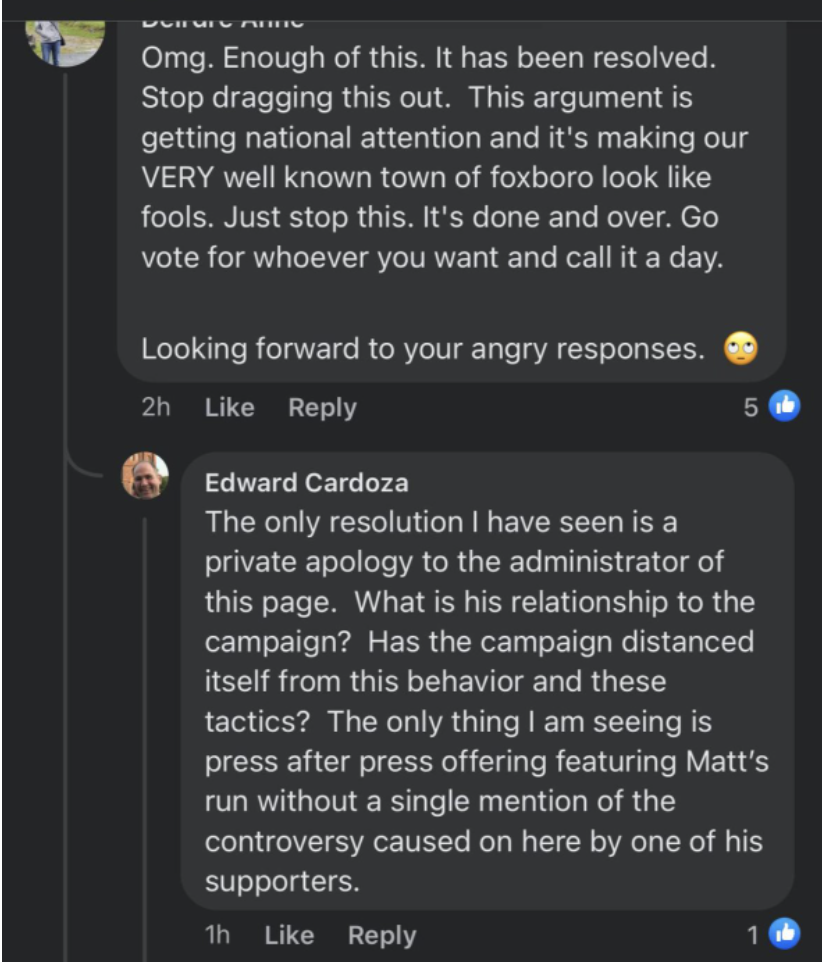Click the "VERY well known town" line
Screen dimensions: 822x962
pyautogui.click(x=427, y=179)
